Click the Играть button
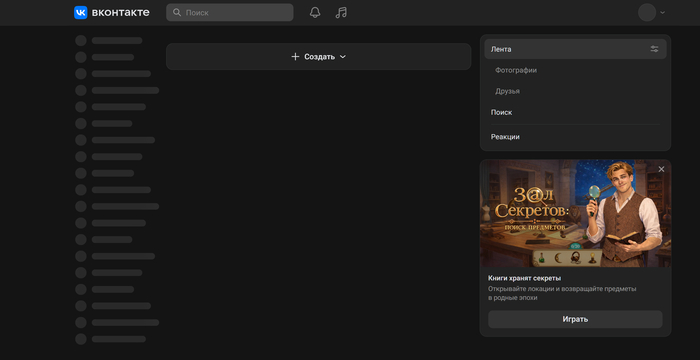 pos(575,319)
